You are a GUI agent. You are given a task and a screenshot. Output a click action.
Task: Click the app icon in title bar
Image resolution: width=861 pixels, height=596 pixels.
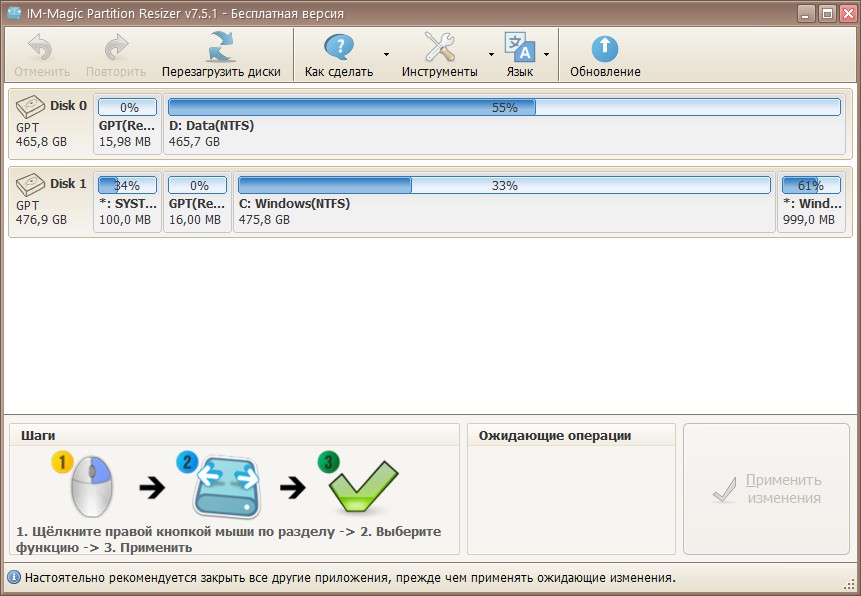(x=15, y=13)
